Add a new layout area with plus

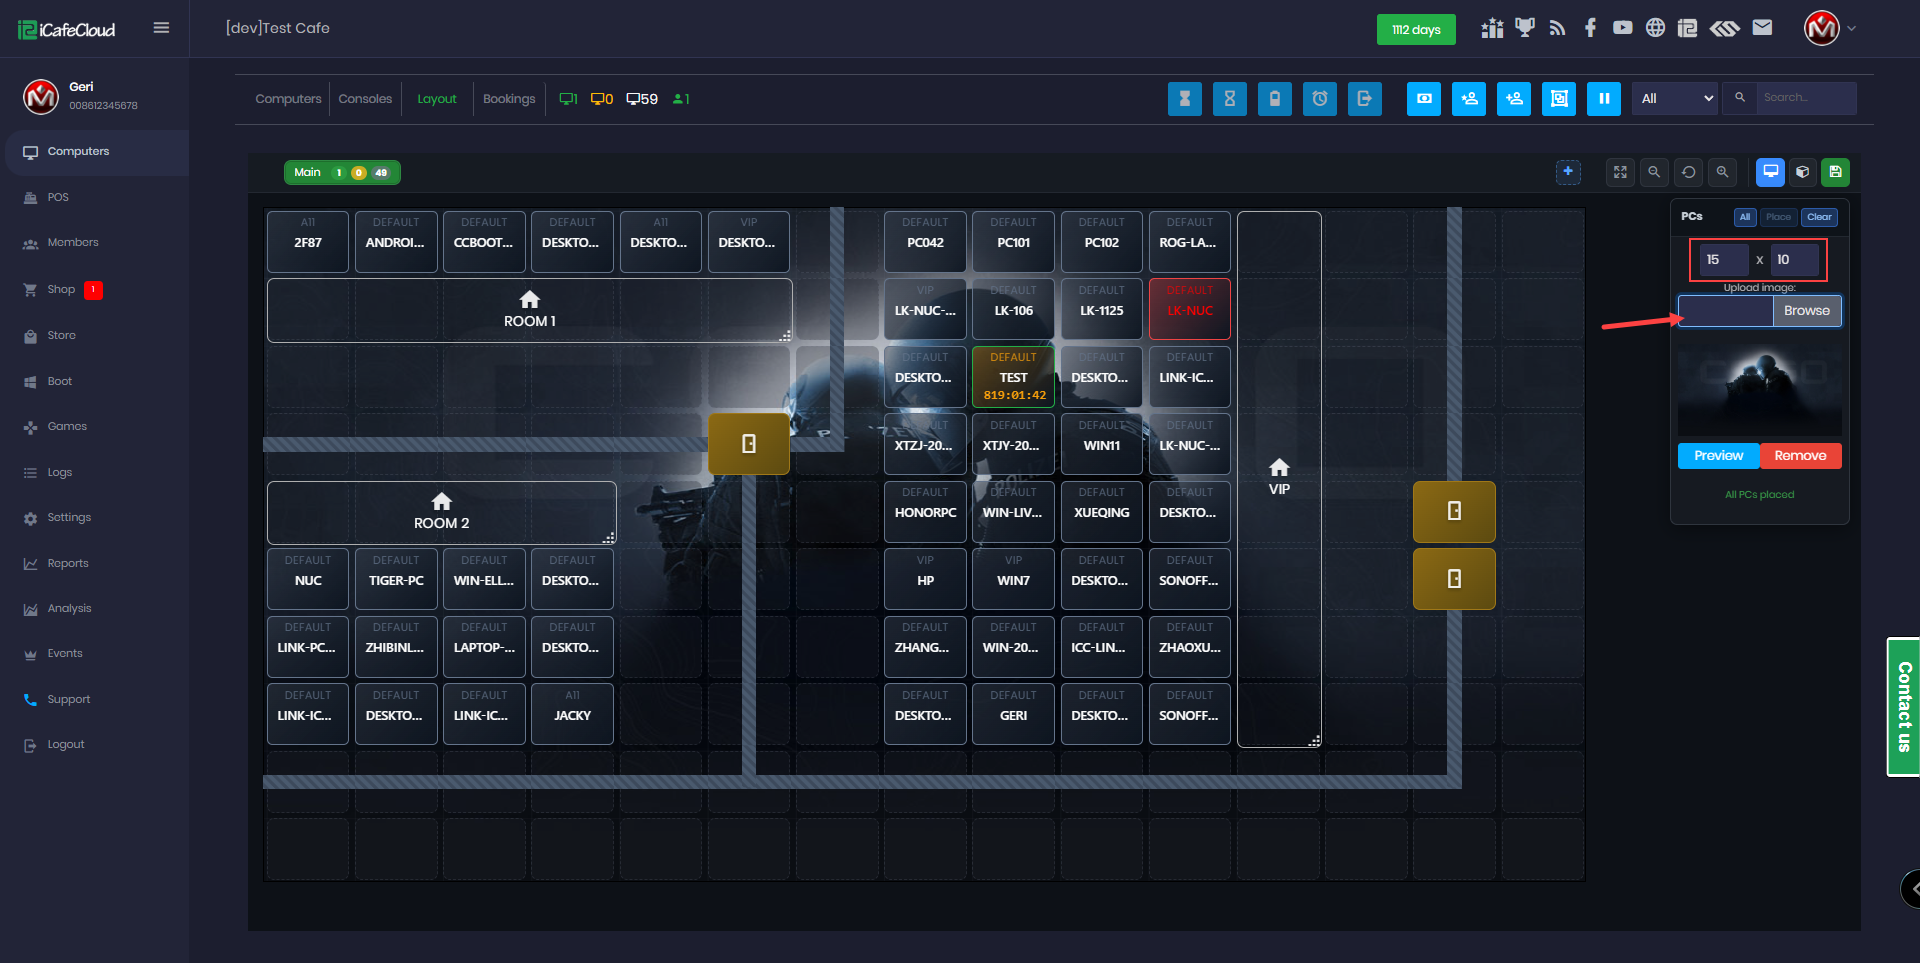click(x=1568, y=172)
